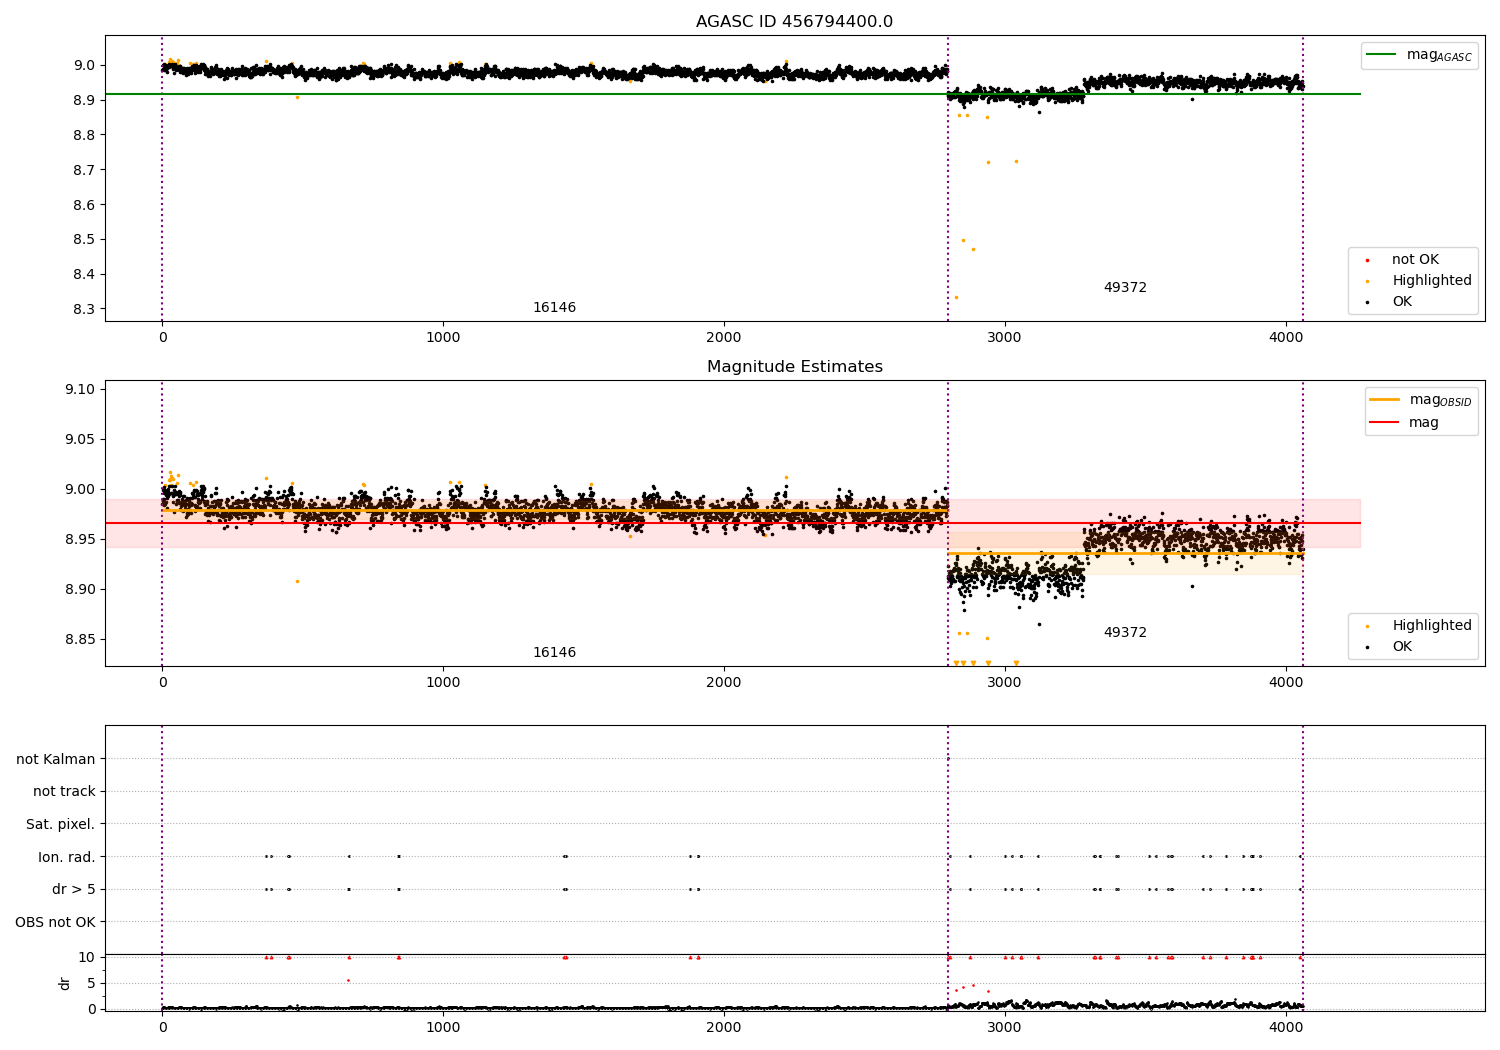Screen dimensions: 1500x1050
Task: Click the "3000" x-axis tick under top plot
Action: 1005,338
